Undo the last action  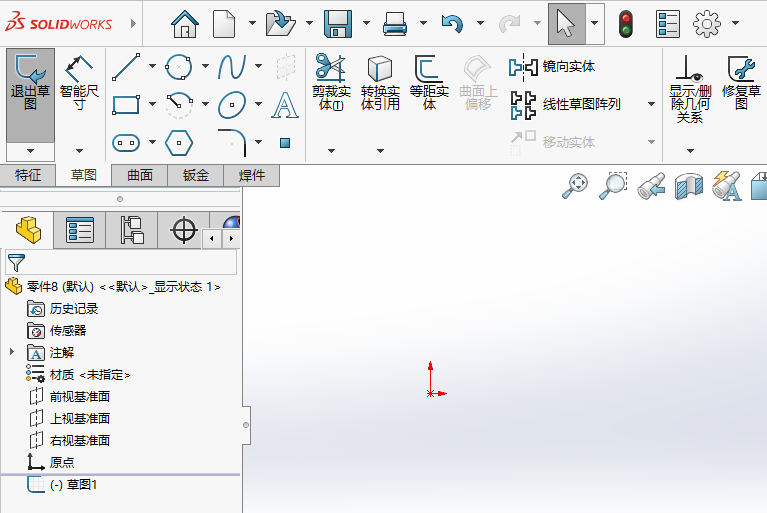tap(452, 23)
